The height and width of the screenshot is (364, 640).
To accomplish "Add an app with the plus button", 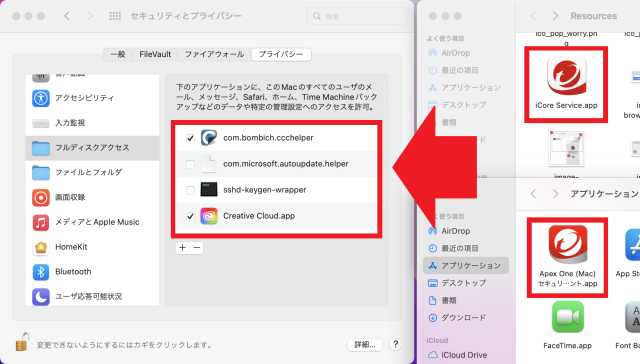I will [x=182, y=248].
